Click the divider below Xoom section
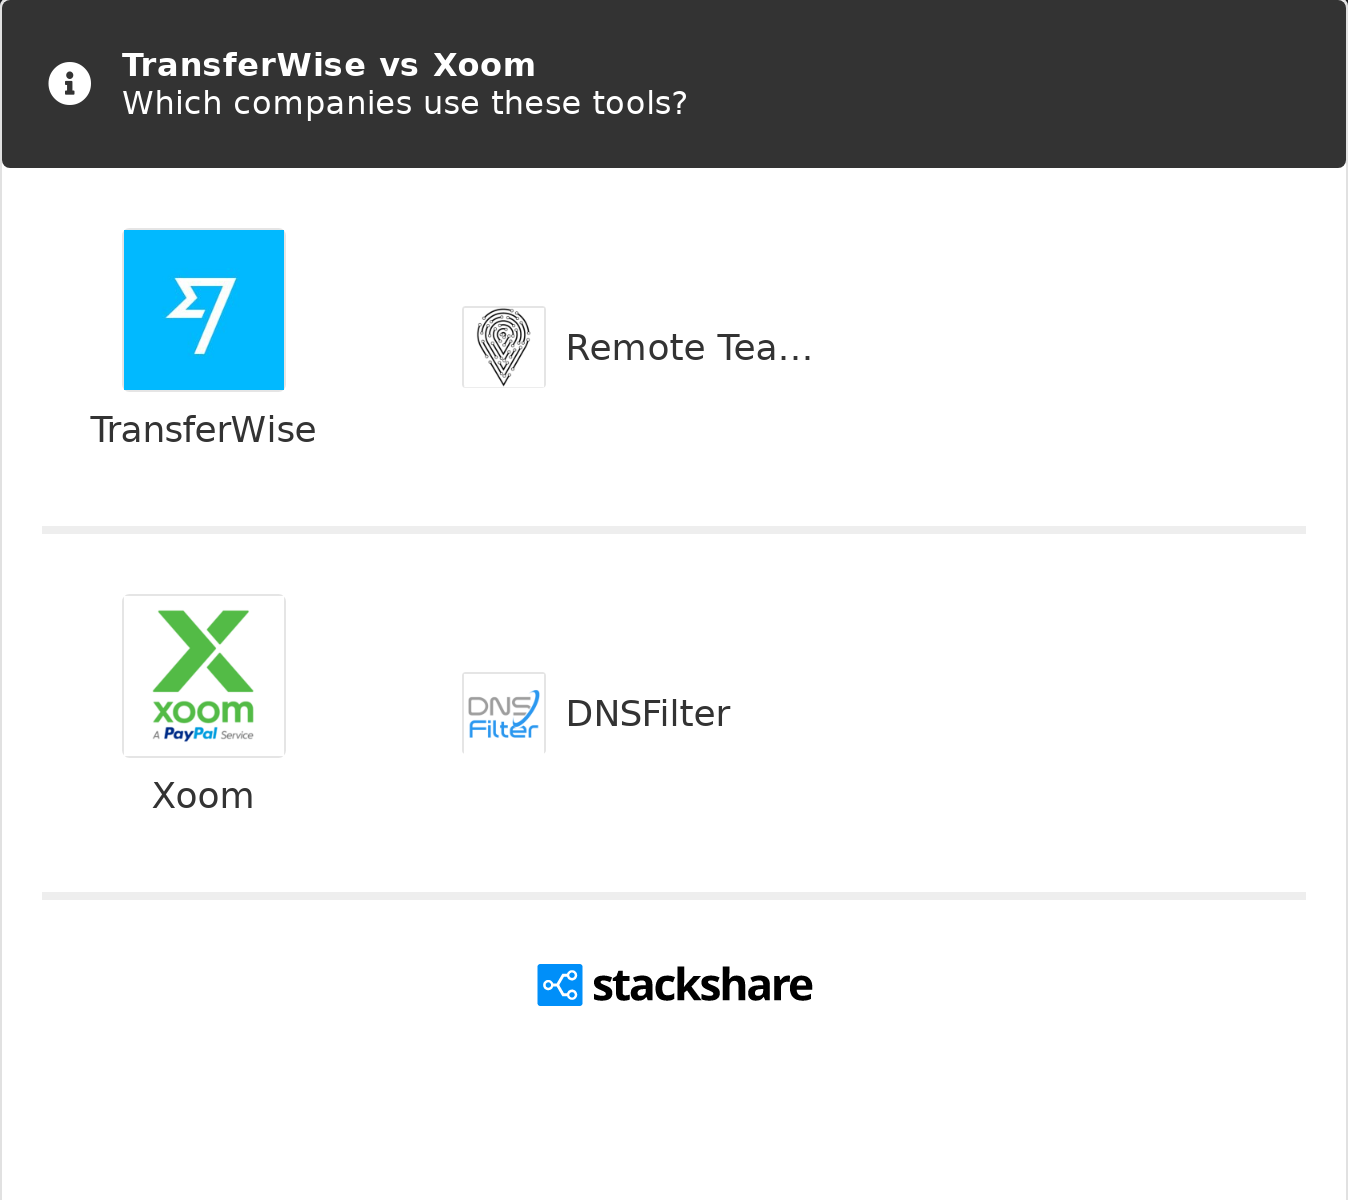Image resolution: width=1348 pixels, height=1200 pixels. (674, 896)
